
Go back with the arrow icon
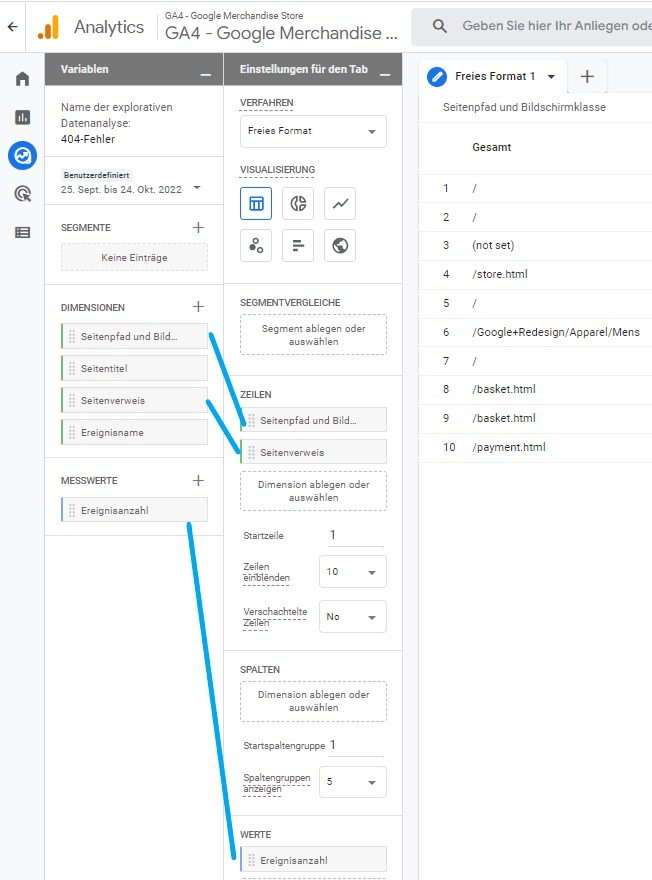tap(12, 26)
